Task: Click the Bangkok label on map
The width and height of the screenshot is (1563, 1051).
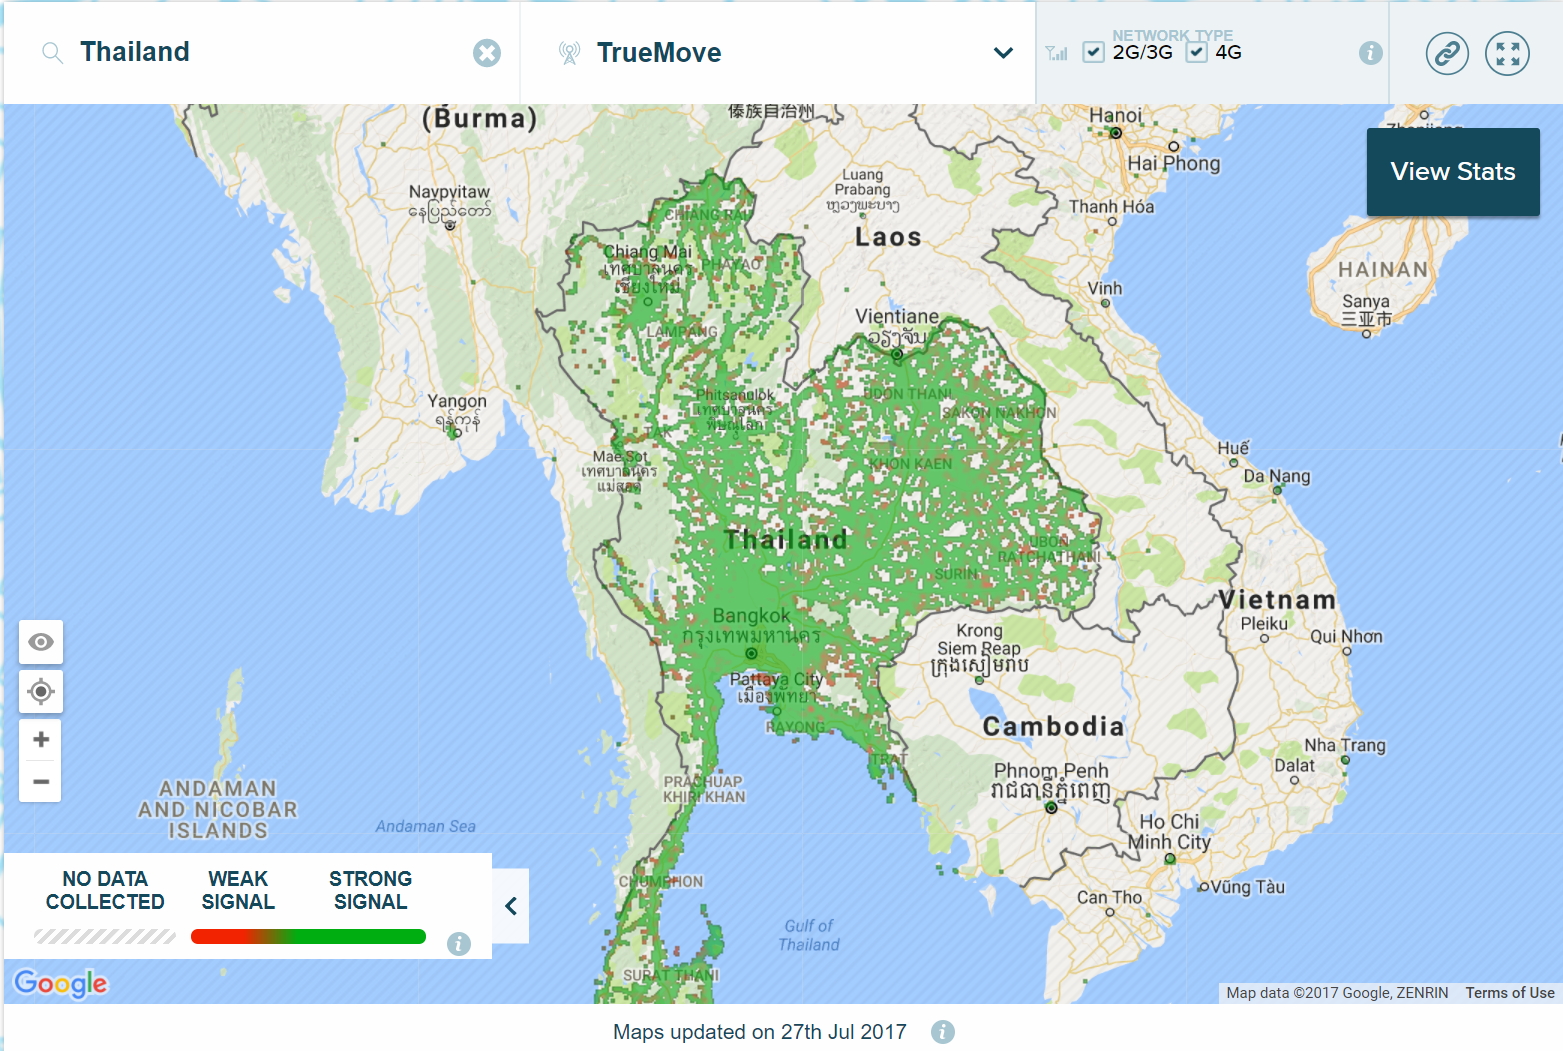Action: click(751, 616)
